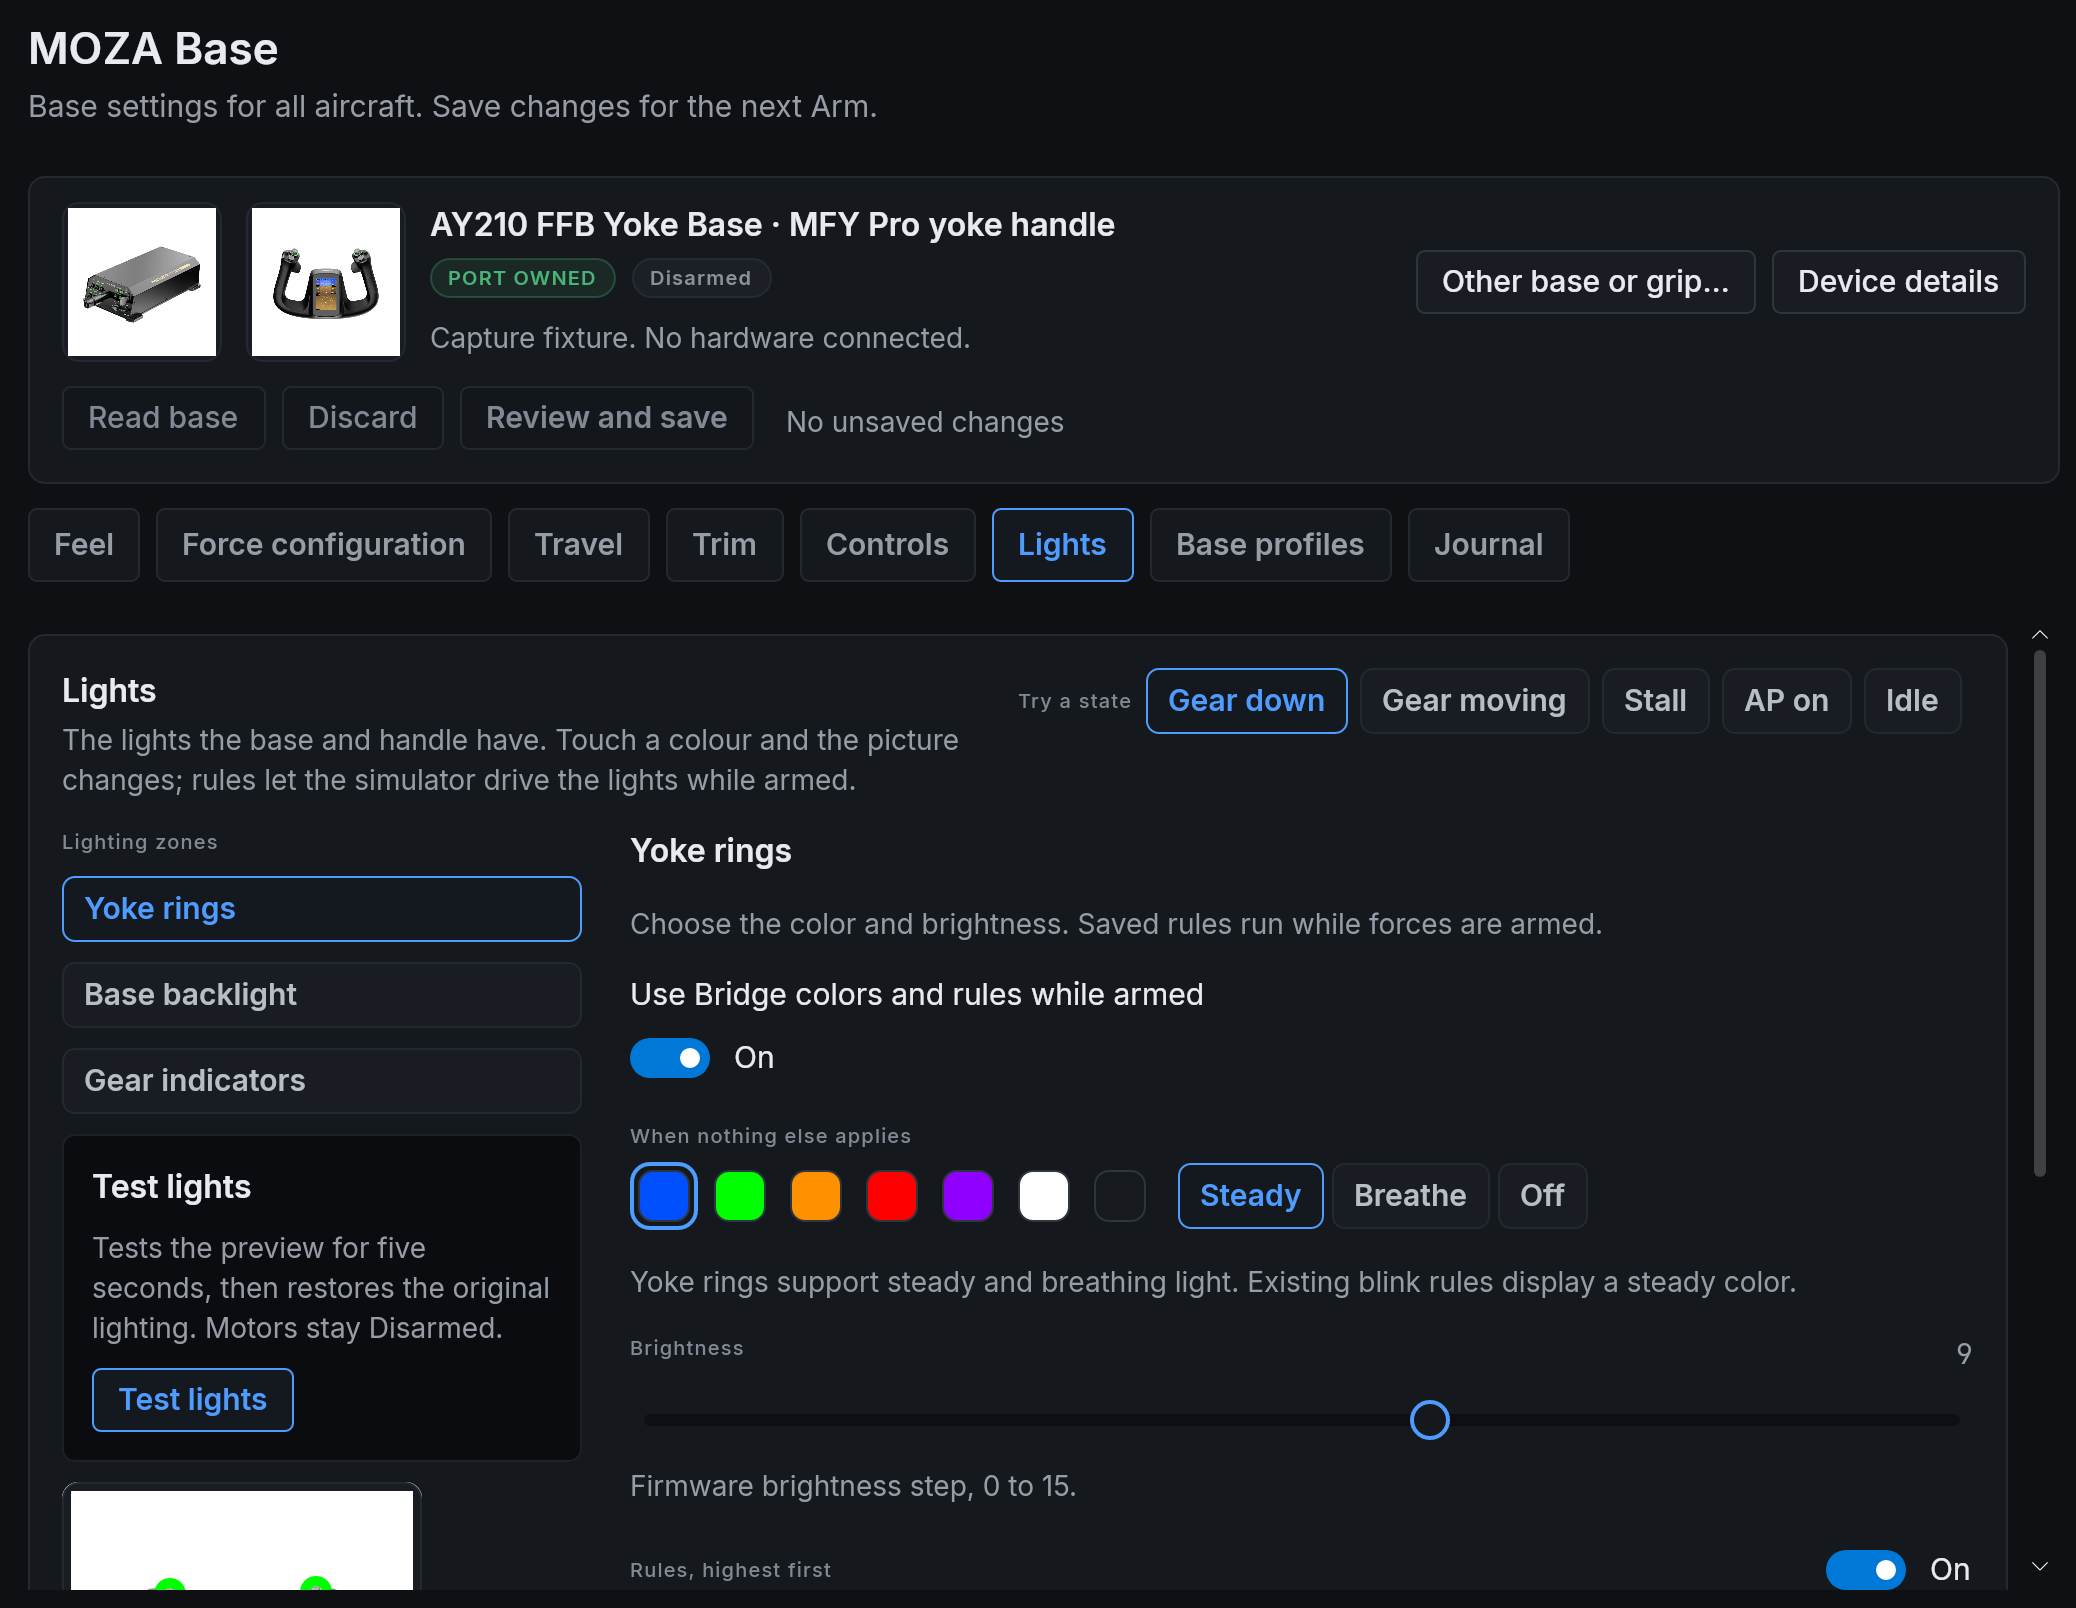Click Review and save button
The image size is (2076, 1608).
click(x=606, y=418)
